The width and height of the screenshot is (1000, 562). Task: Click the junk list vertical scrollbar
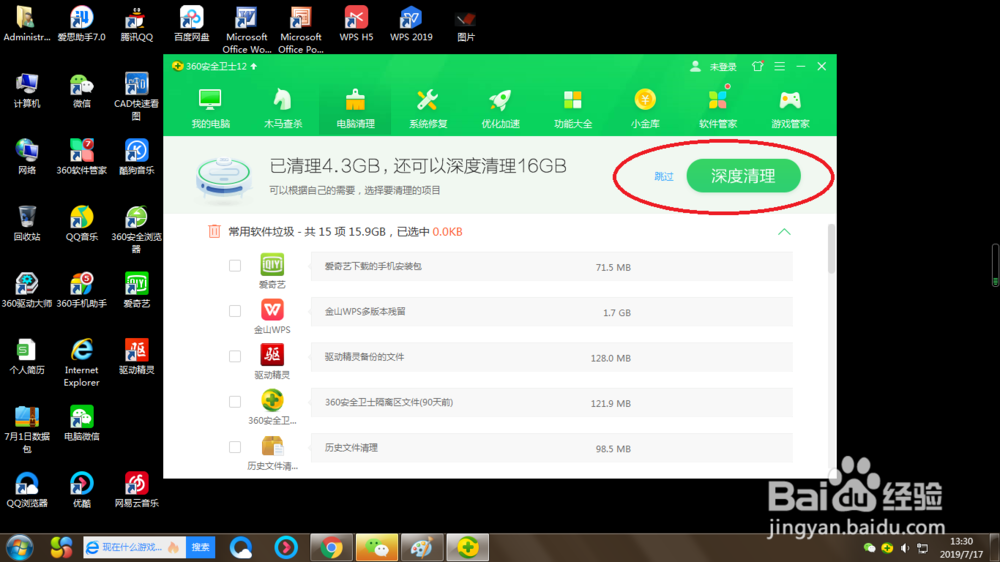830,249
